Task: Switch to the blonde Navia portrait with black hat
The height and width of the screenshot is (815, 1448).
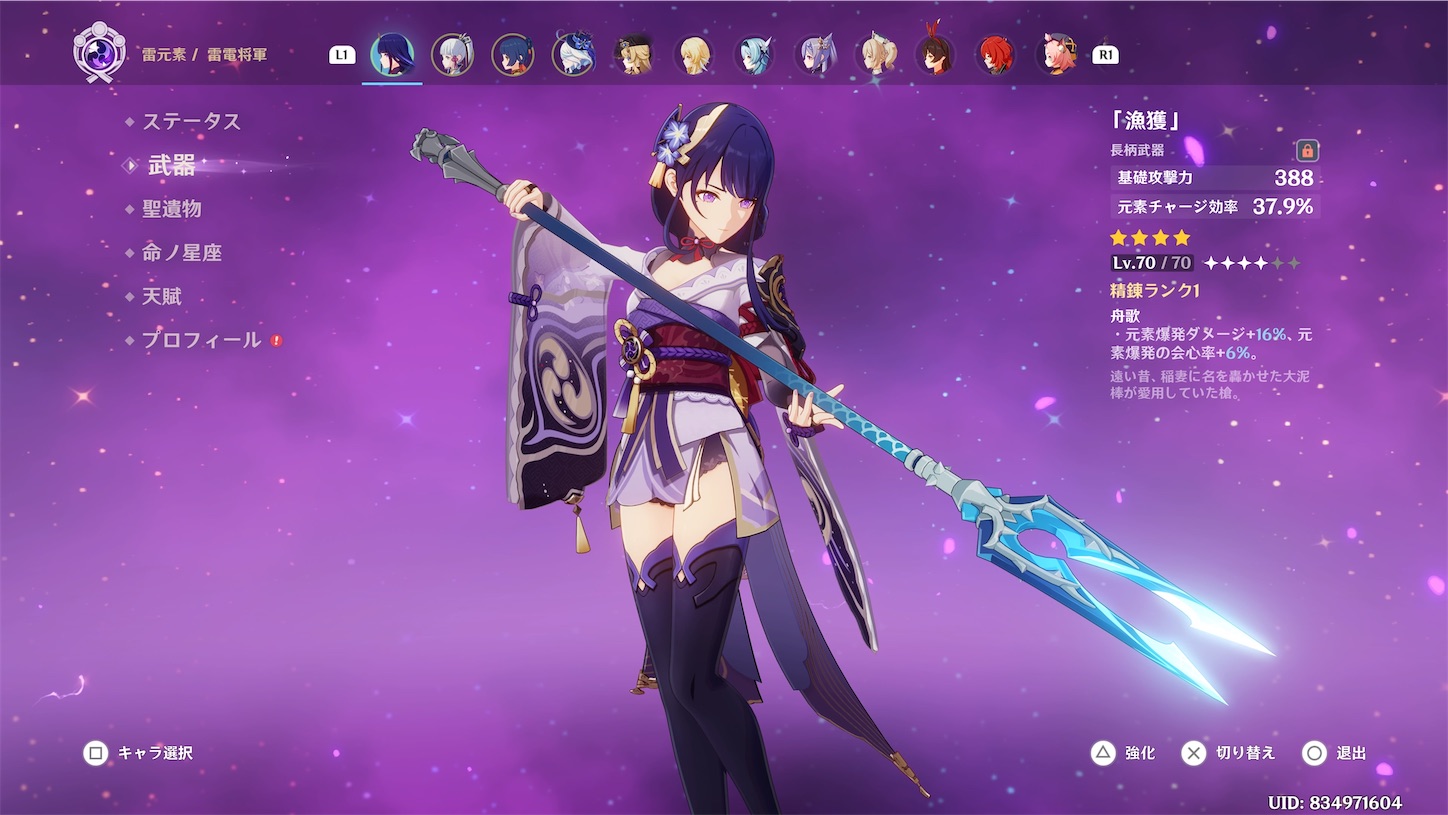Action: point(633,55)
